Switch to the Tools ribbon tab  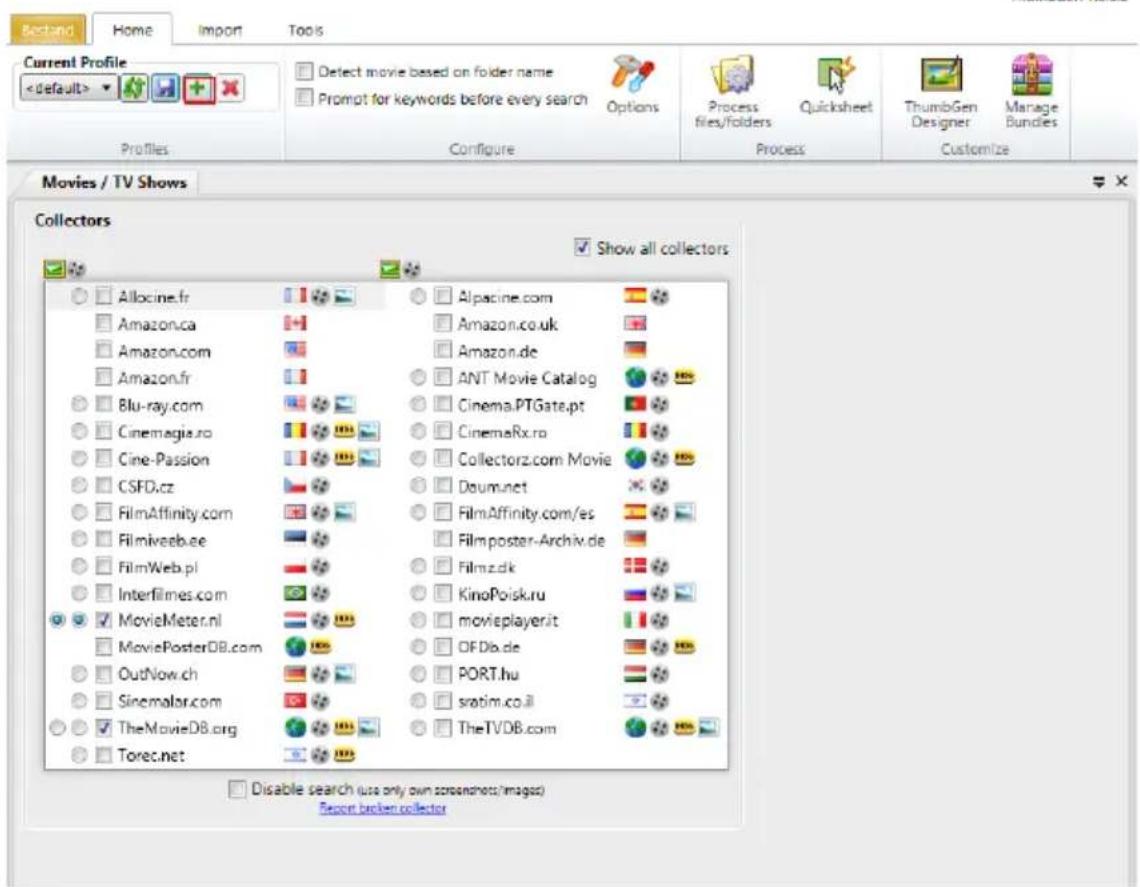(305, 30)
